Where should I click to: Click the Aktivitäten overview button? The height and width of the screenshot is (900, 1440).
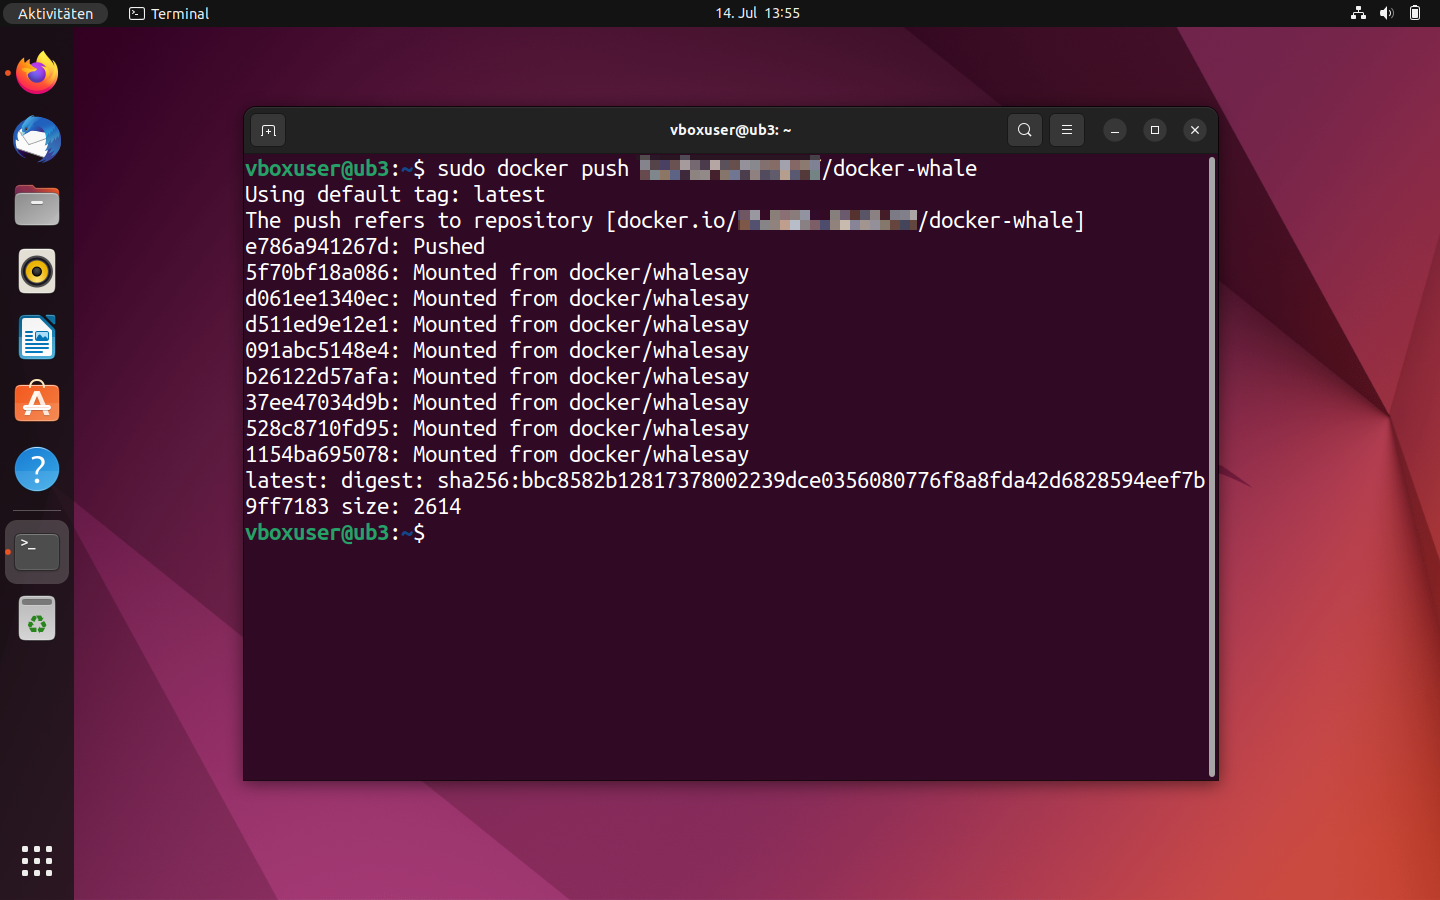(55, 13)
